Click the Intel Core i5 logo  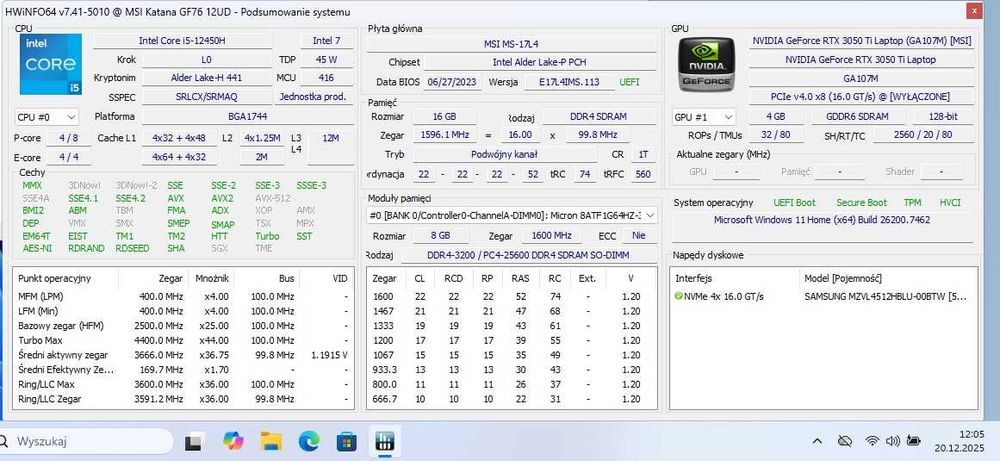[48, 64]
